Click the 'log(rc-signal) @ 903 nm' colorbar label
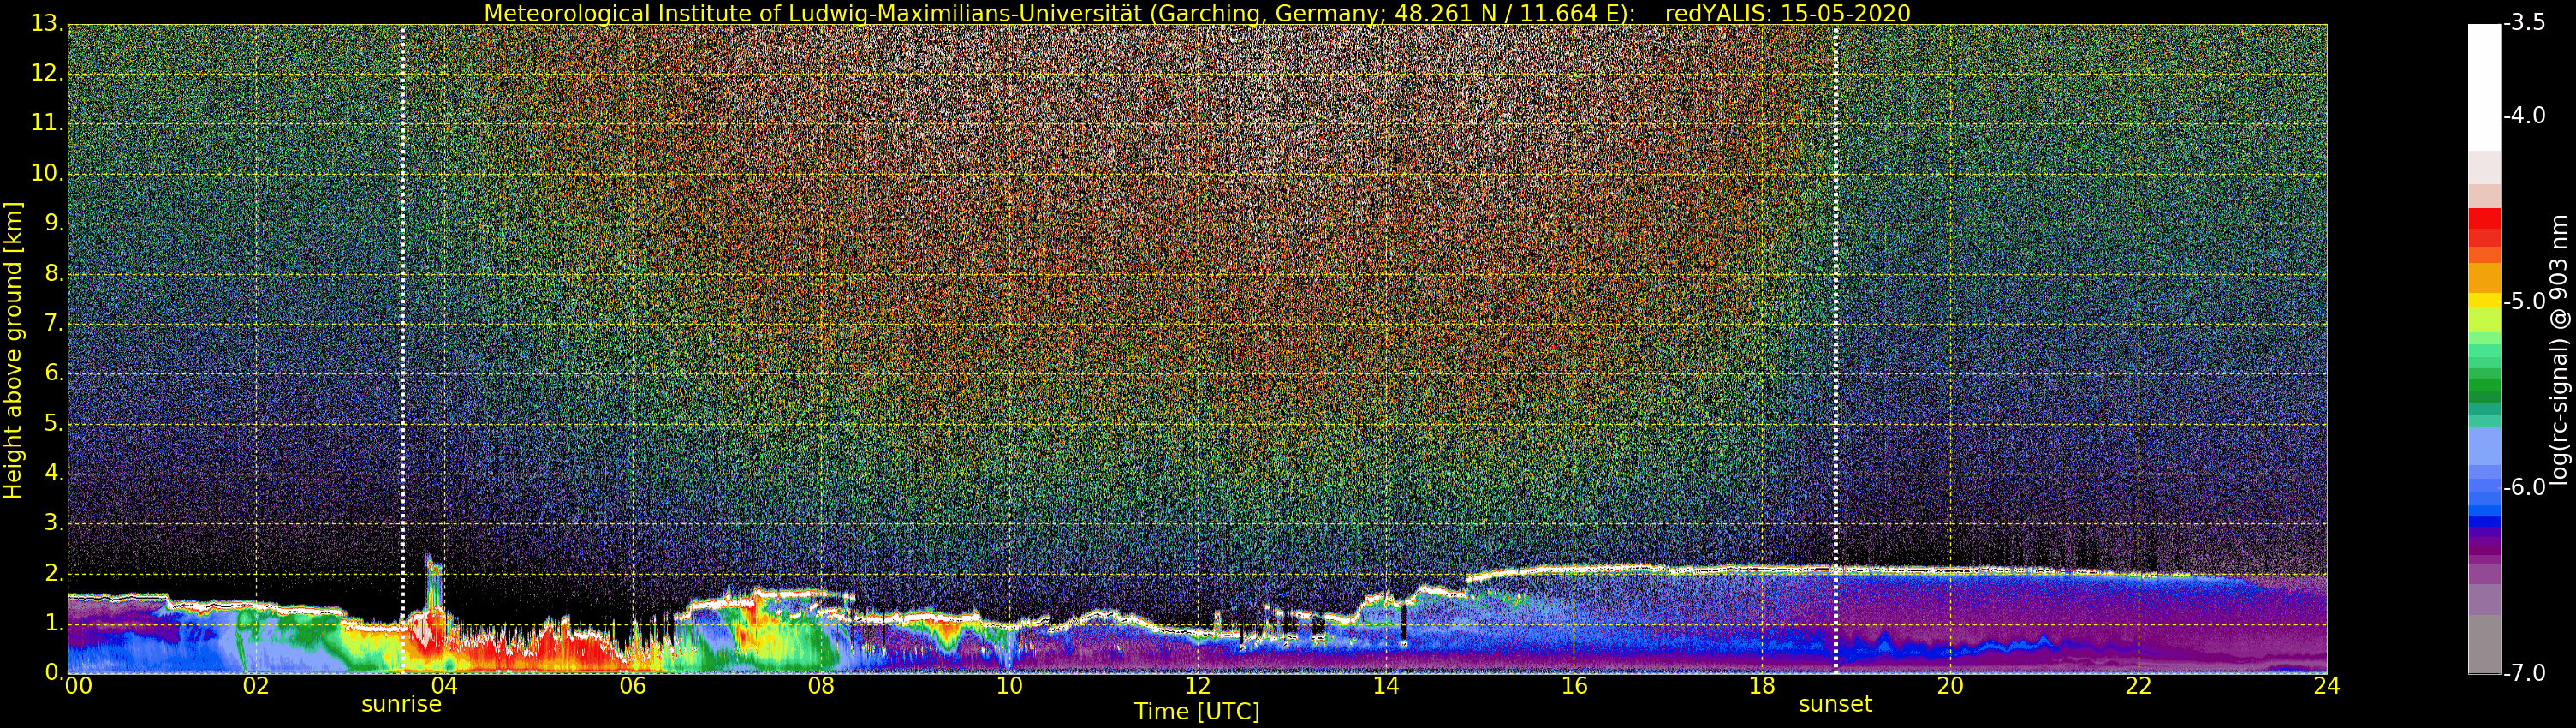This screenshot has width=2576, height=728. click(2559, 350)
